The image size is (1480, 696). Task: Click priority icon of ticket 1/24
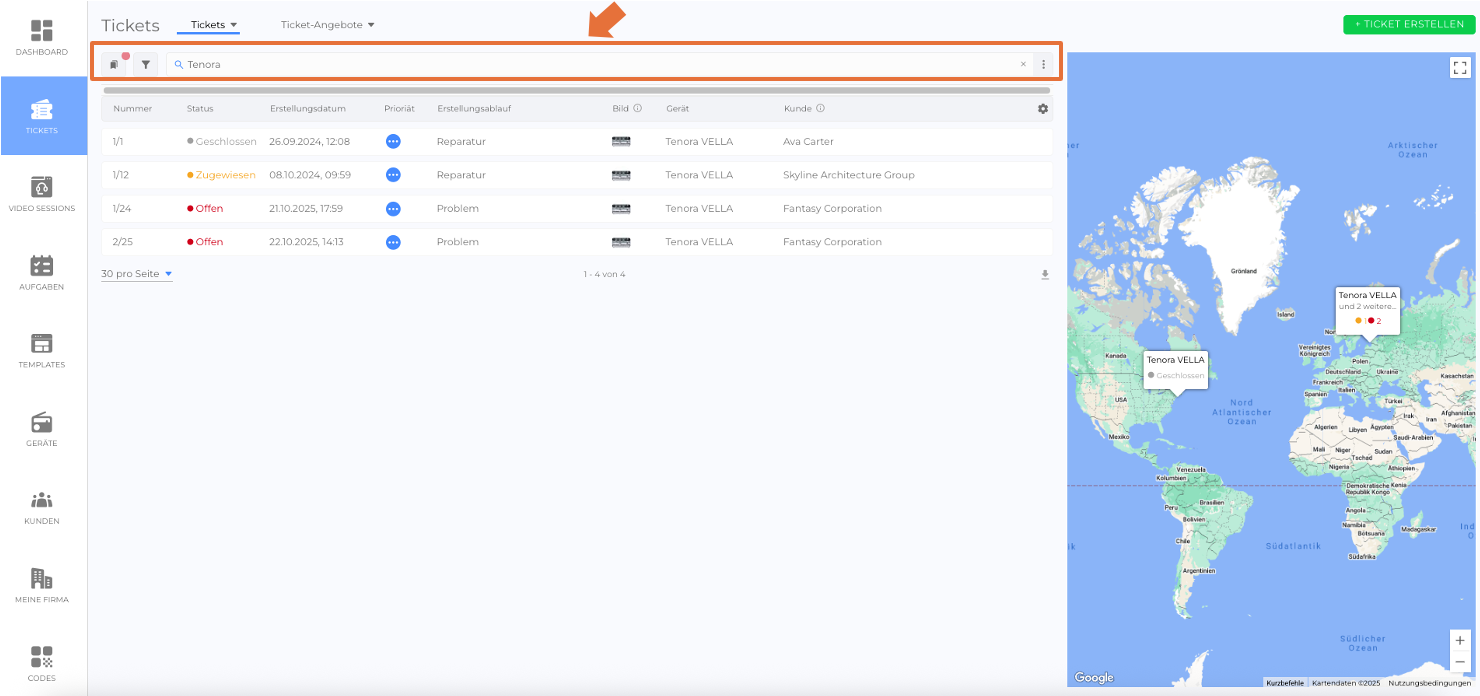pyautogui.click(x=393, y=209)
